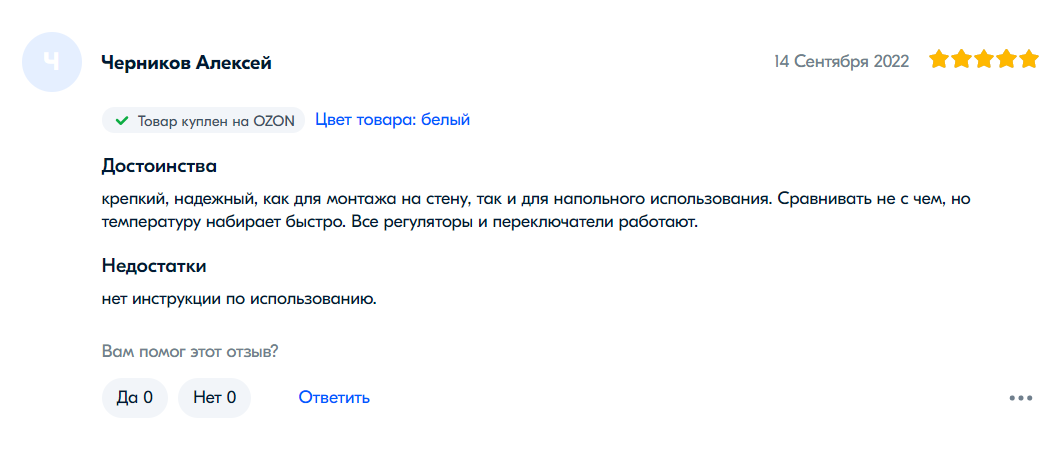The image size is (1061, 465).
Task: Click the reviewer avatar with letter Ч
Action: coord(52,62)
